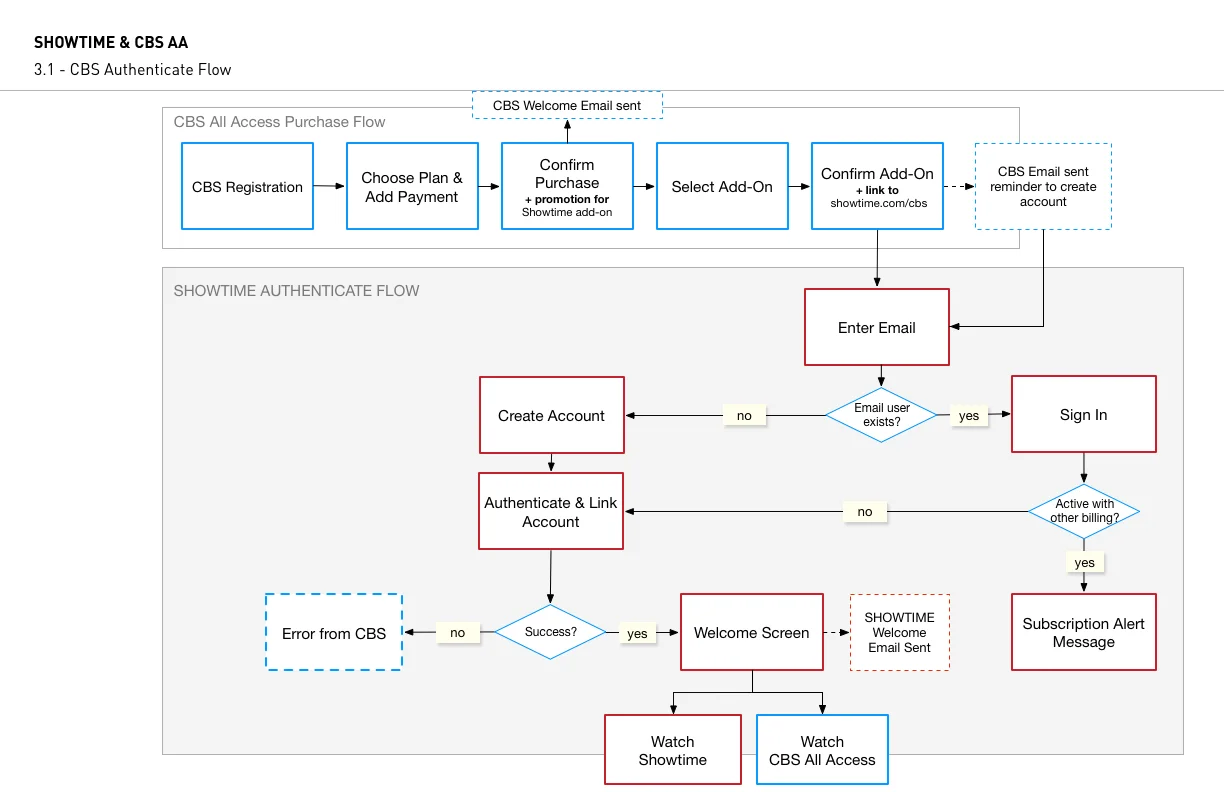Viewport: 1224px width, 792px height.
Task: Select the Success? decision diamond
Action: click(x=551, y=632)
